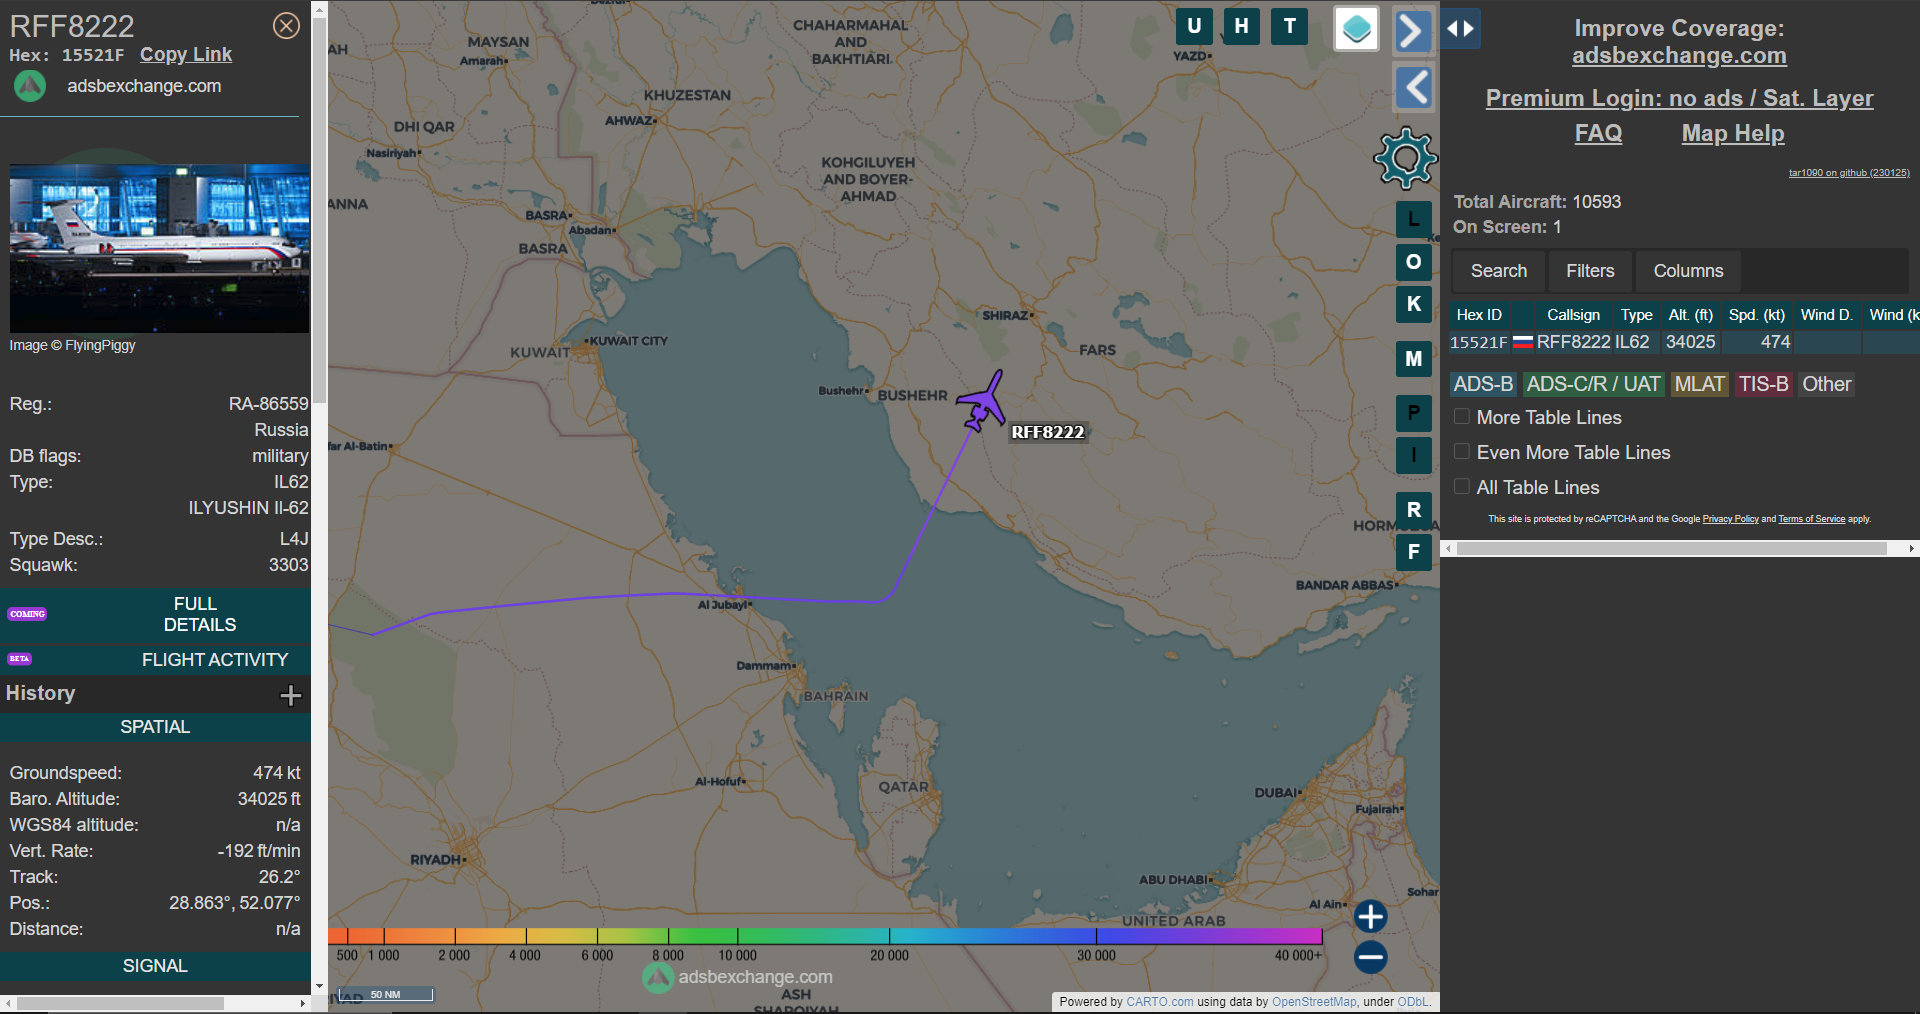Click registration RA-86559 value
The height and width of the screenshot is (1014, 1920).
click(x=268, y=404)
